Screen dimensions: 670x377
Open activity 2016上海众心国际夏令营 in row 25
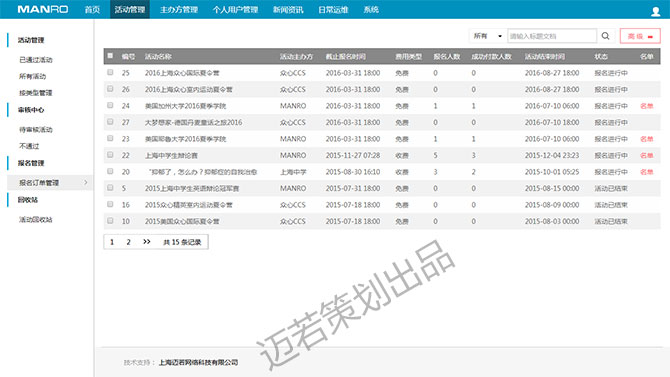point(182,73)
